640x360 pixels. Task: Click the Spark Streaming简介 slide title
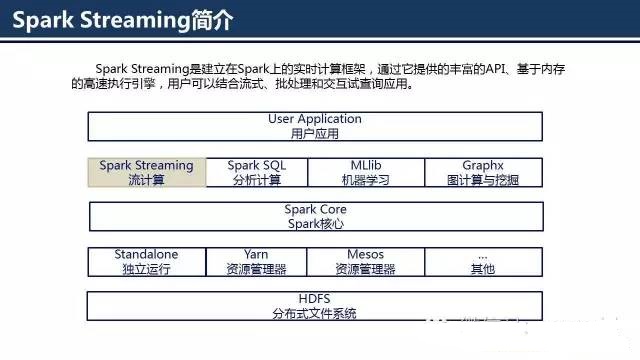click(123, 20)
